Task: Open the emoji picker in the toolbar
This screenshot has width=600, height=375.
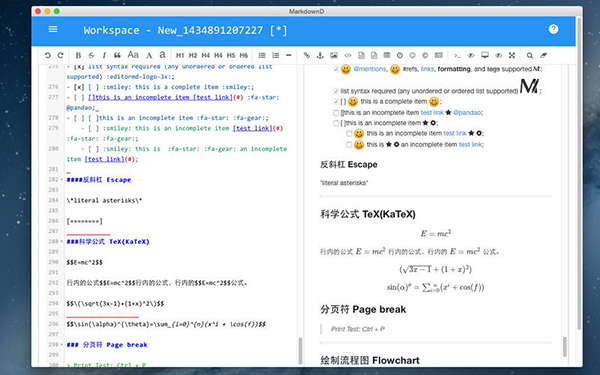Action: pos(412,55)
